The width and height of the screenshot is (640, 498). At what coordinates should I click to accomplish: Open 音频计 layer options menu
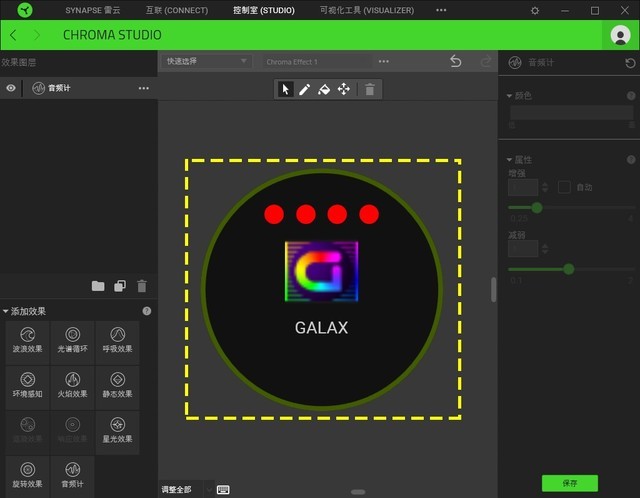(144, 88)
